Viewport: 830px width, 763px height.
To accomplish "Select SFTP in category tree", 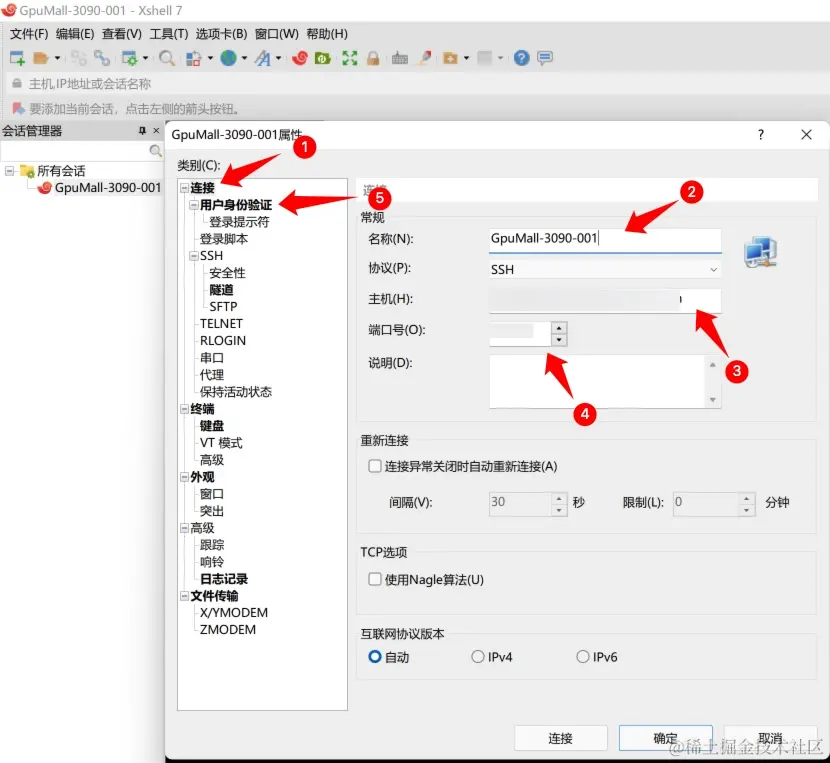I will (x=223, y=307).
